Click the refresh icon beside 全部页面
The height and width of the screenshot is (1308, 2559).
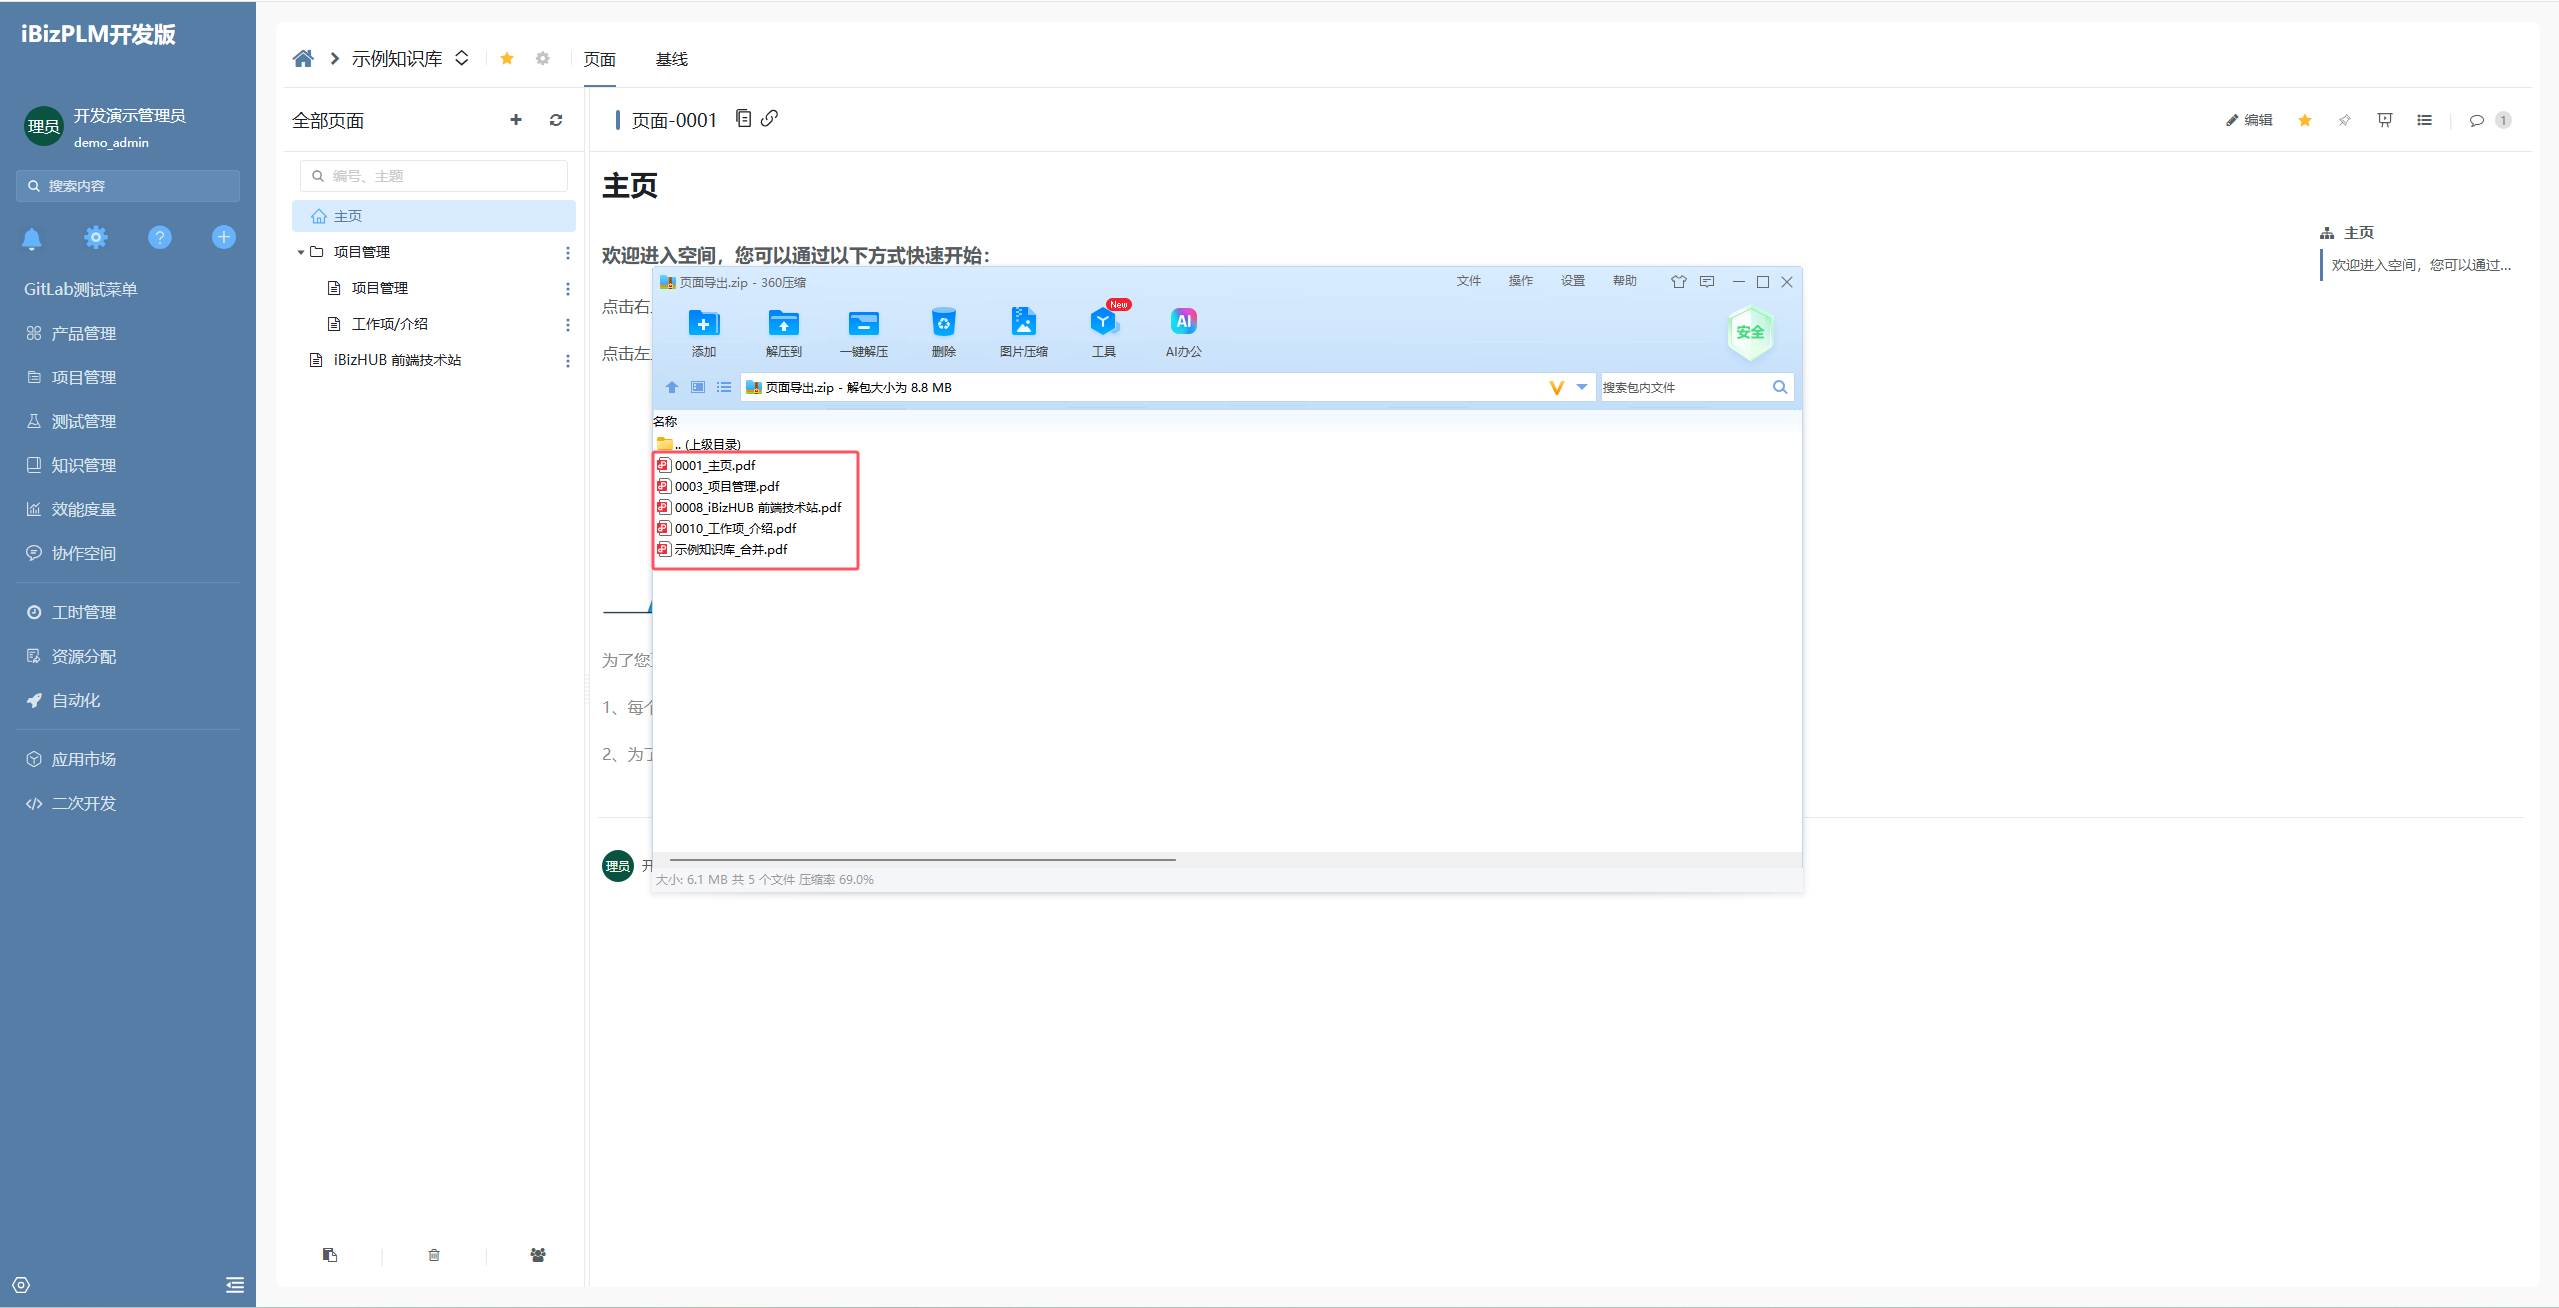coord(556,120)
